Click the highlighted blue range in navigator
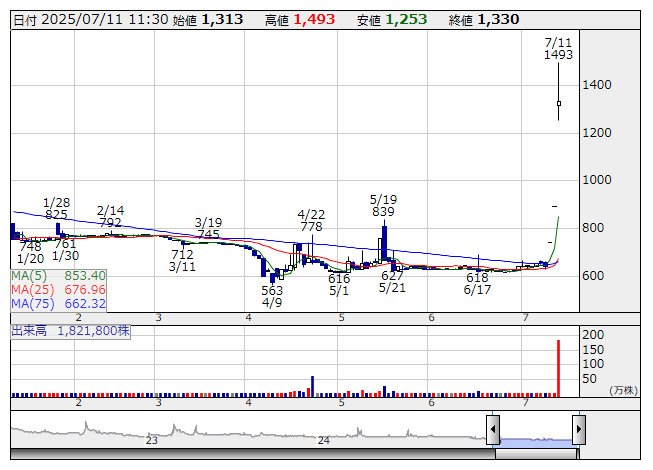The width and height of the screenshot is (653, 470). click(536, 442)
